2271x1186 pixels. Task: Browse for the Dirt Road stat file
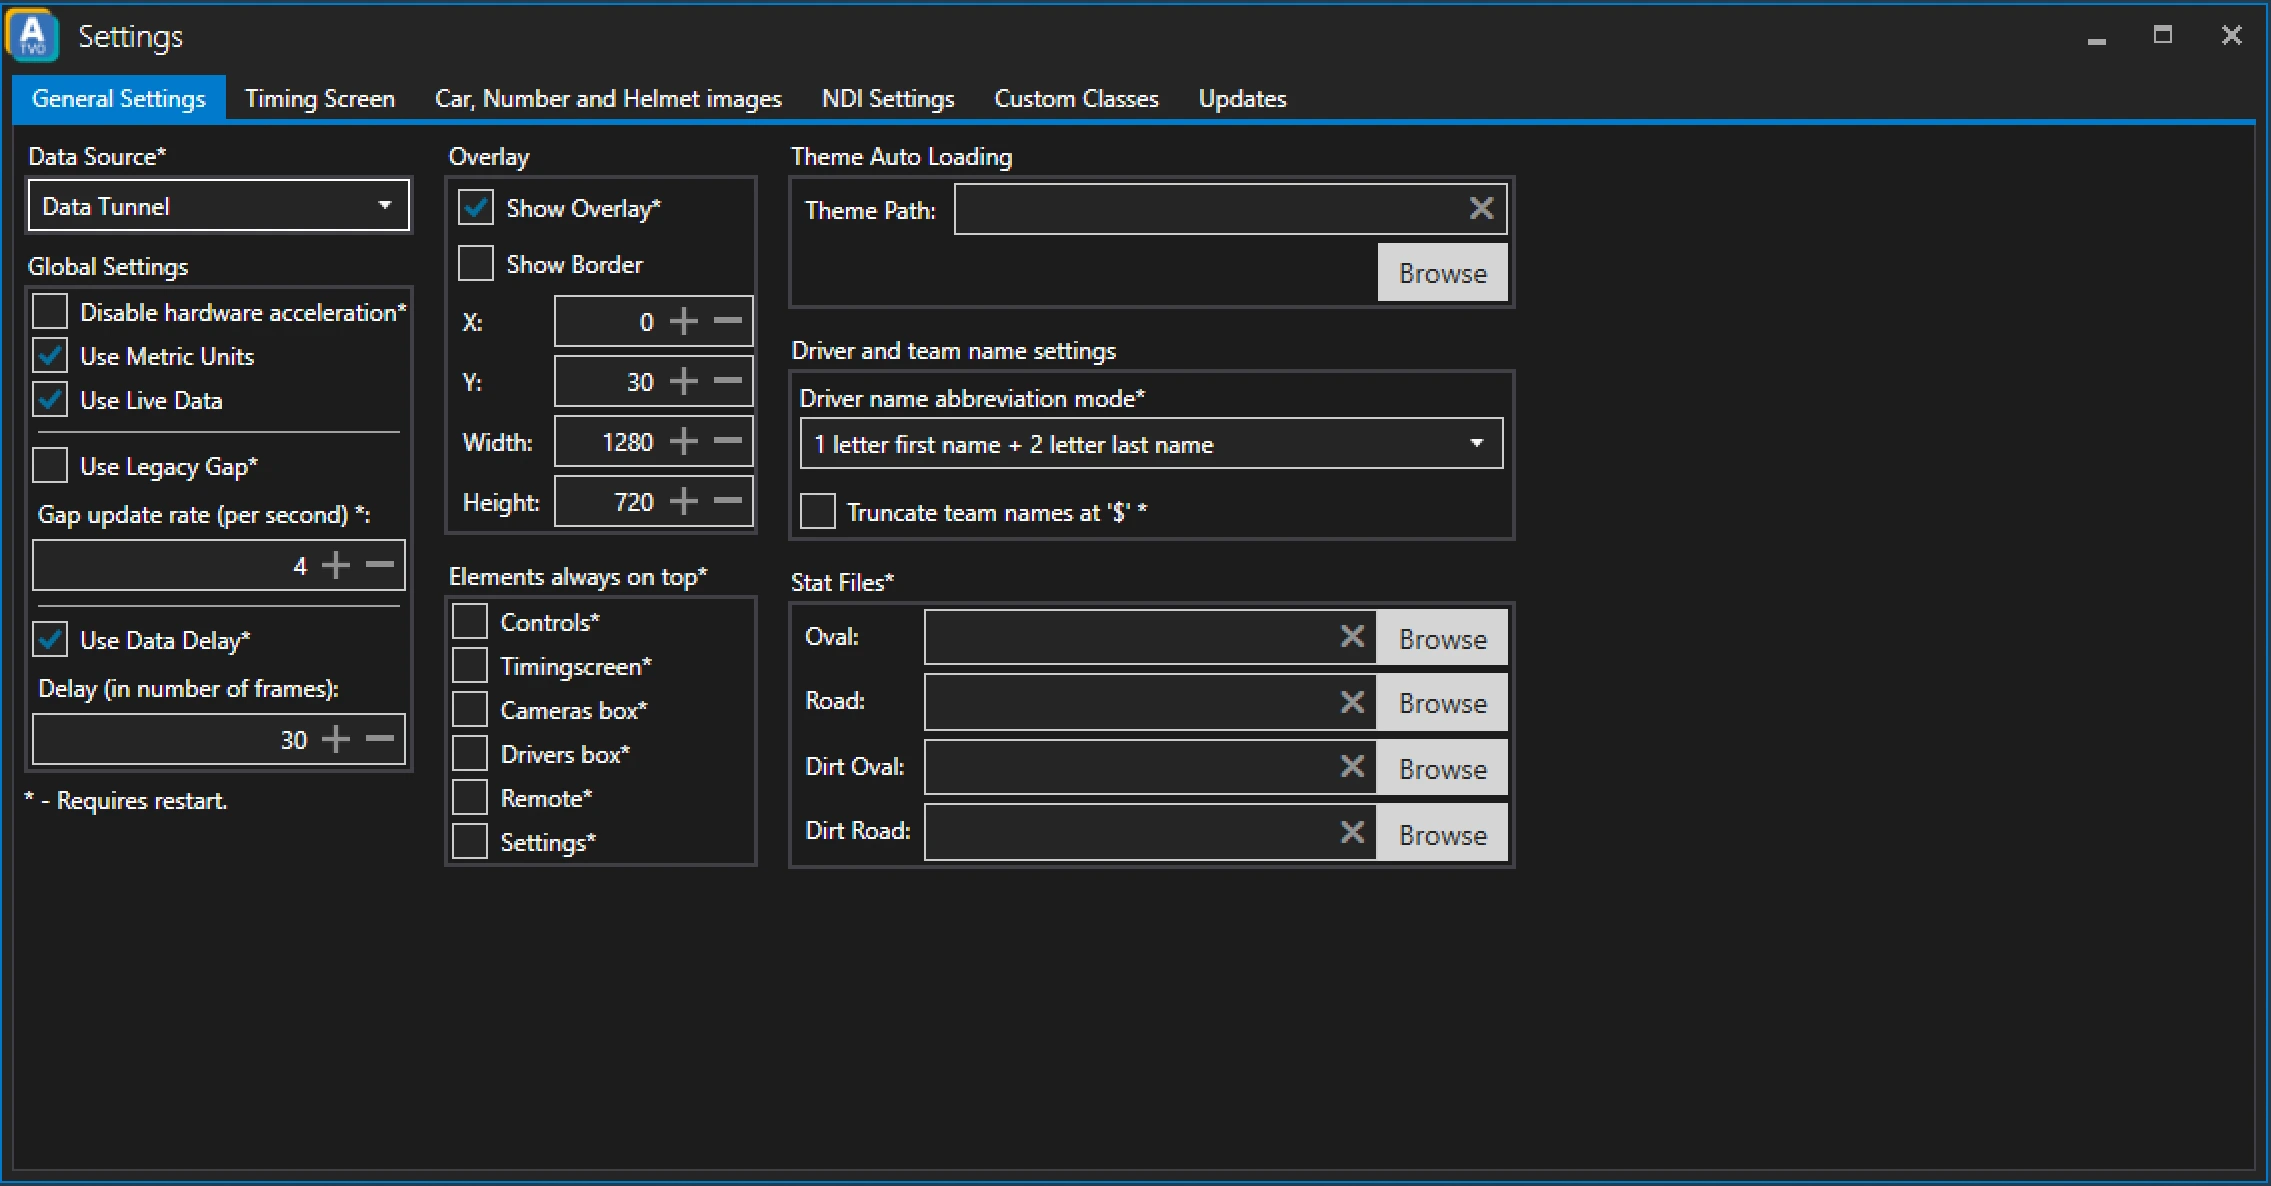pyautogui.click(x=1442, y=833)
